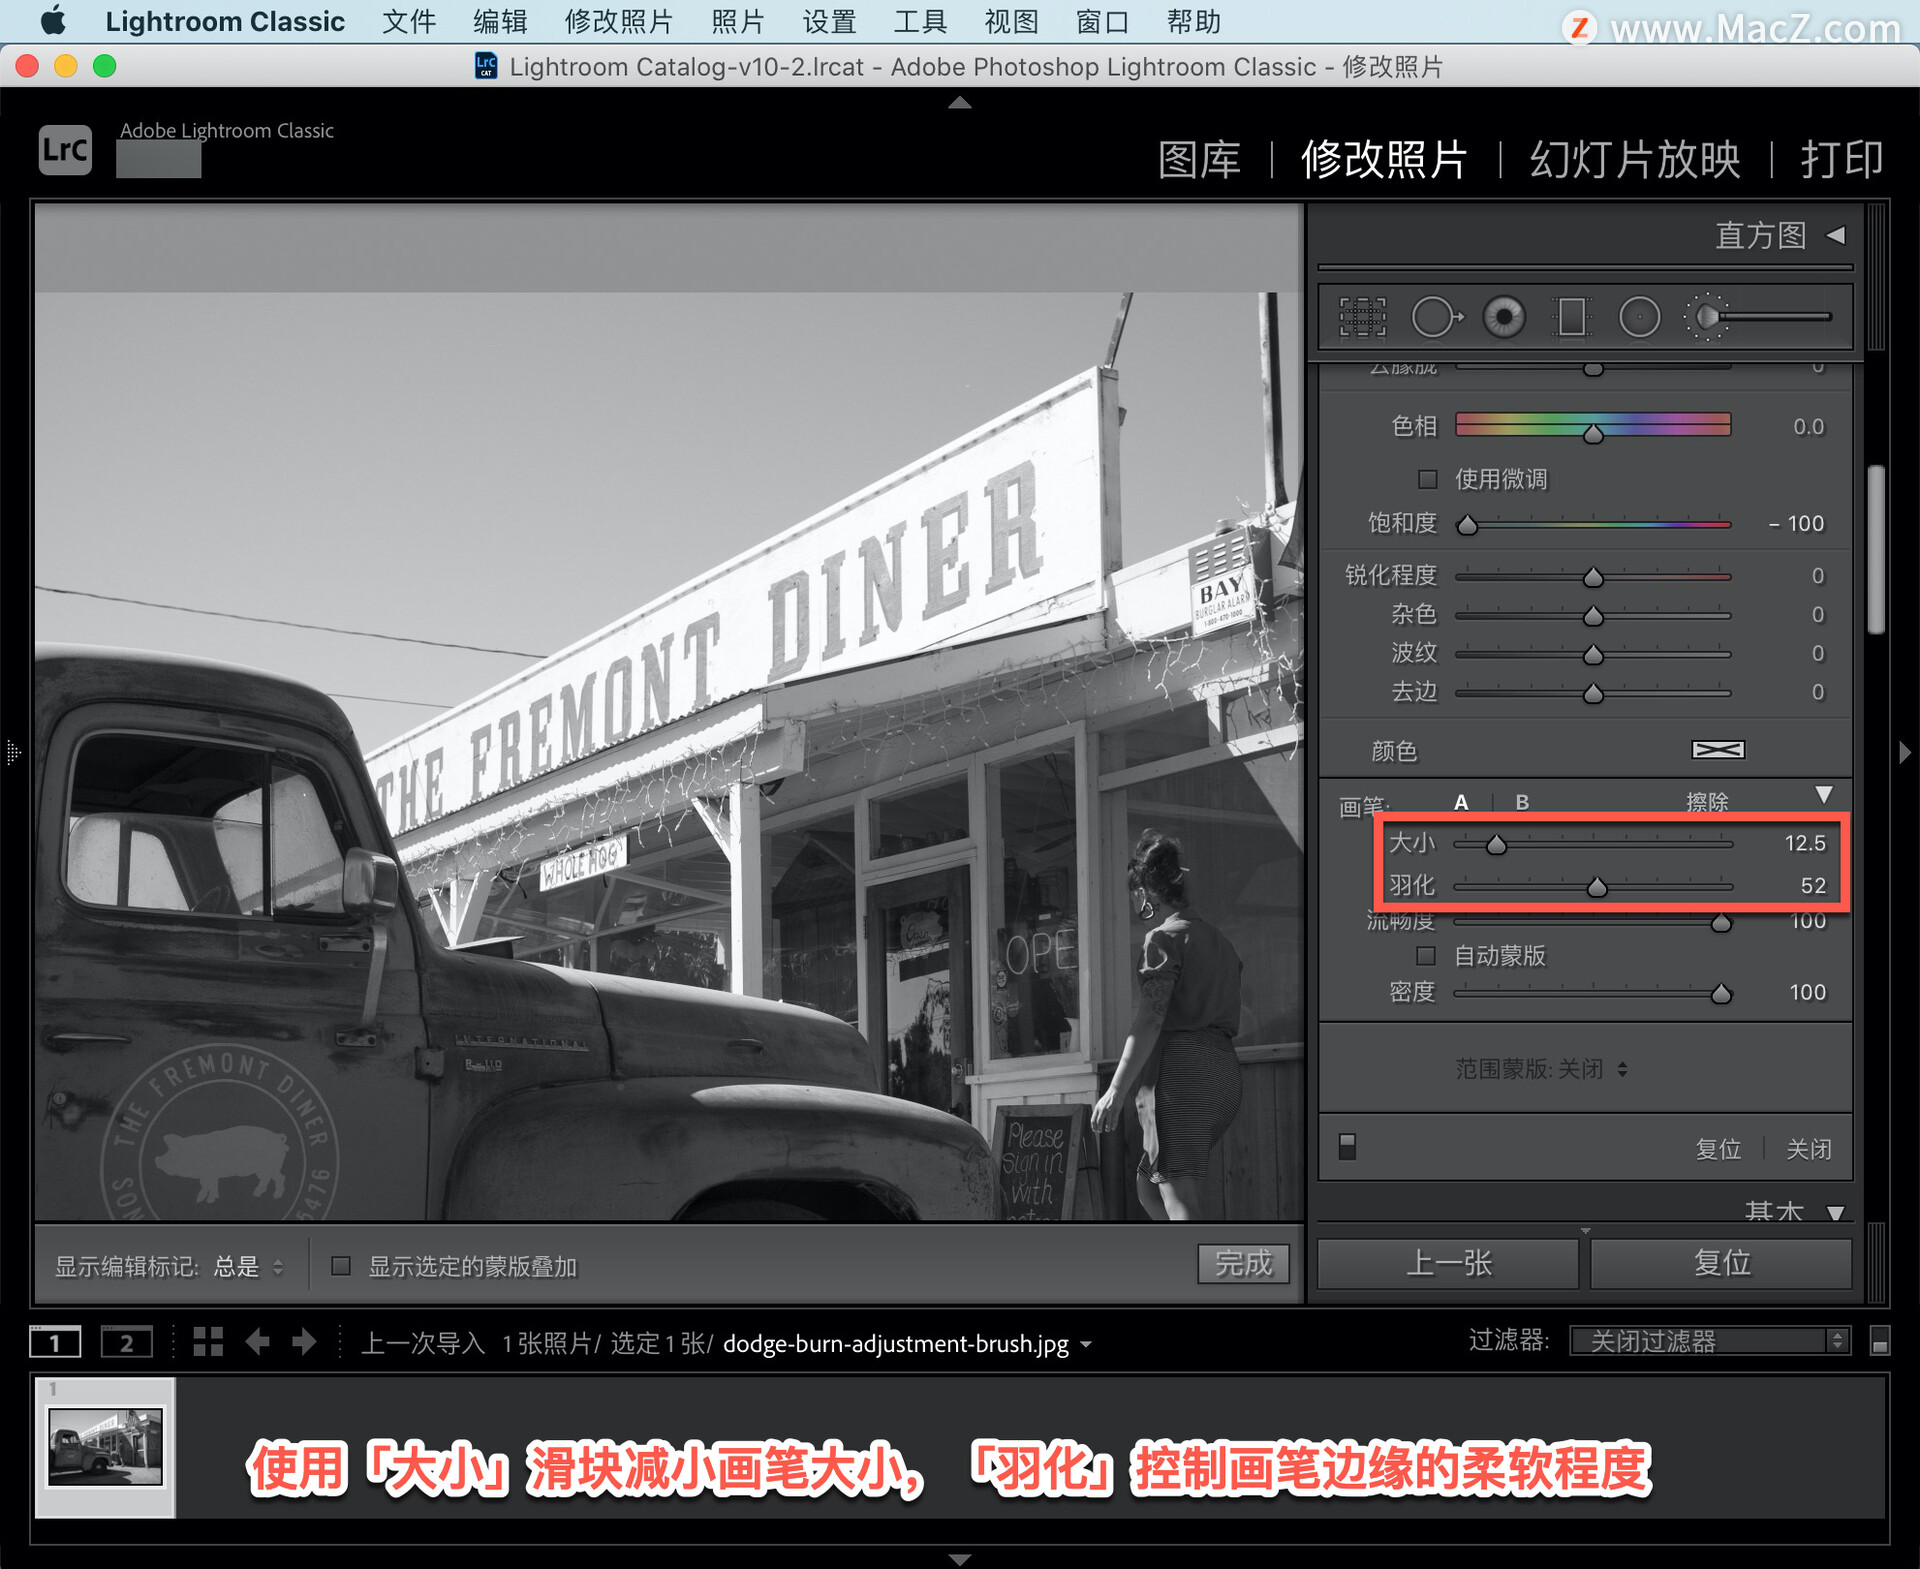Open the 范围蒙版: 关闭 dropdown
This screenshot has width=1920, height=1569.
pyautogui.click(x=1541, y=1069)
